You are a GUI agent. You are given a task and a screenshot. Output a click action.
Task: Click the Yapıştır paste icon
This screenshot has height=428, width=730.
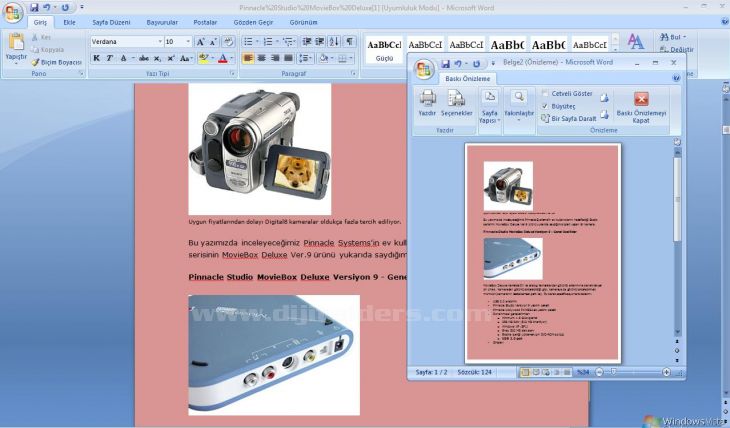(16, 42)
